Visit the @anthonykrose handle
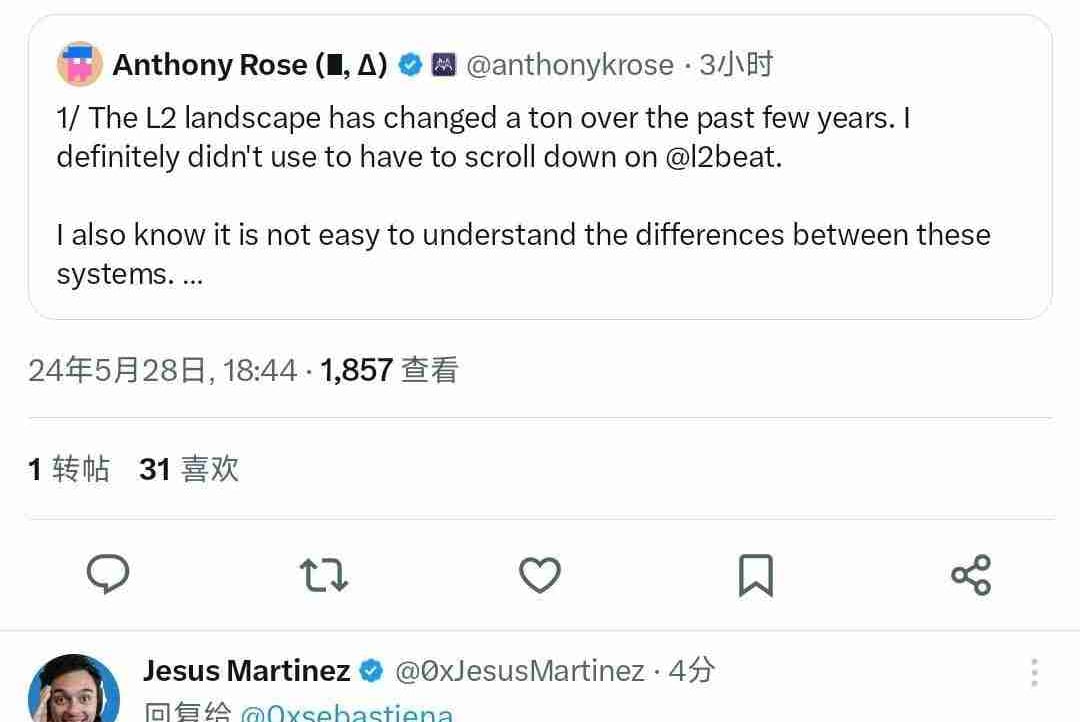The image size is (1080, 722). tap(570, 66)
